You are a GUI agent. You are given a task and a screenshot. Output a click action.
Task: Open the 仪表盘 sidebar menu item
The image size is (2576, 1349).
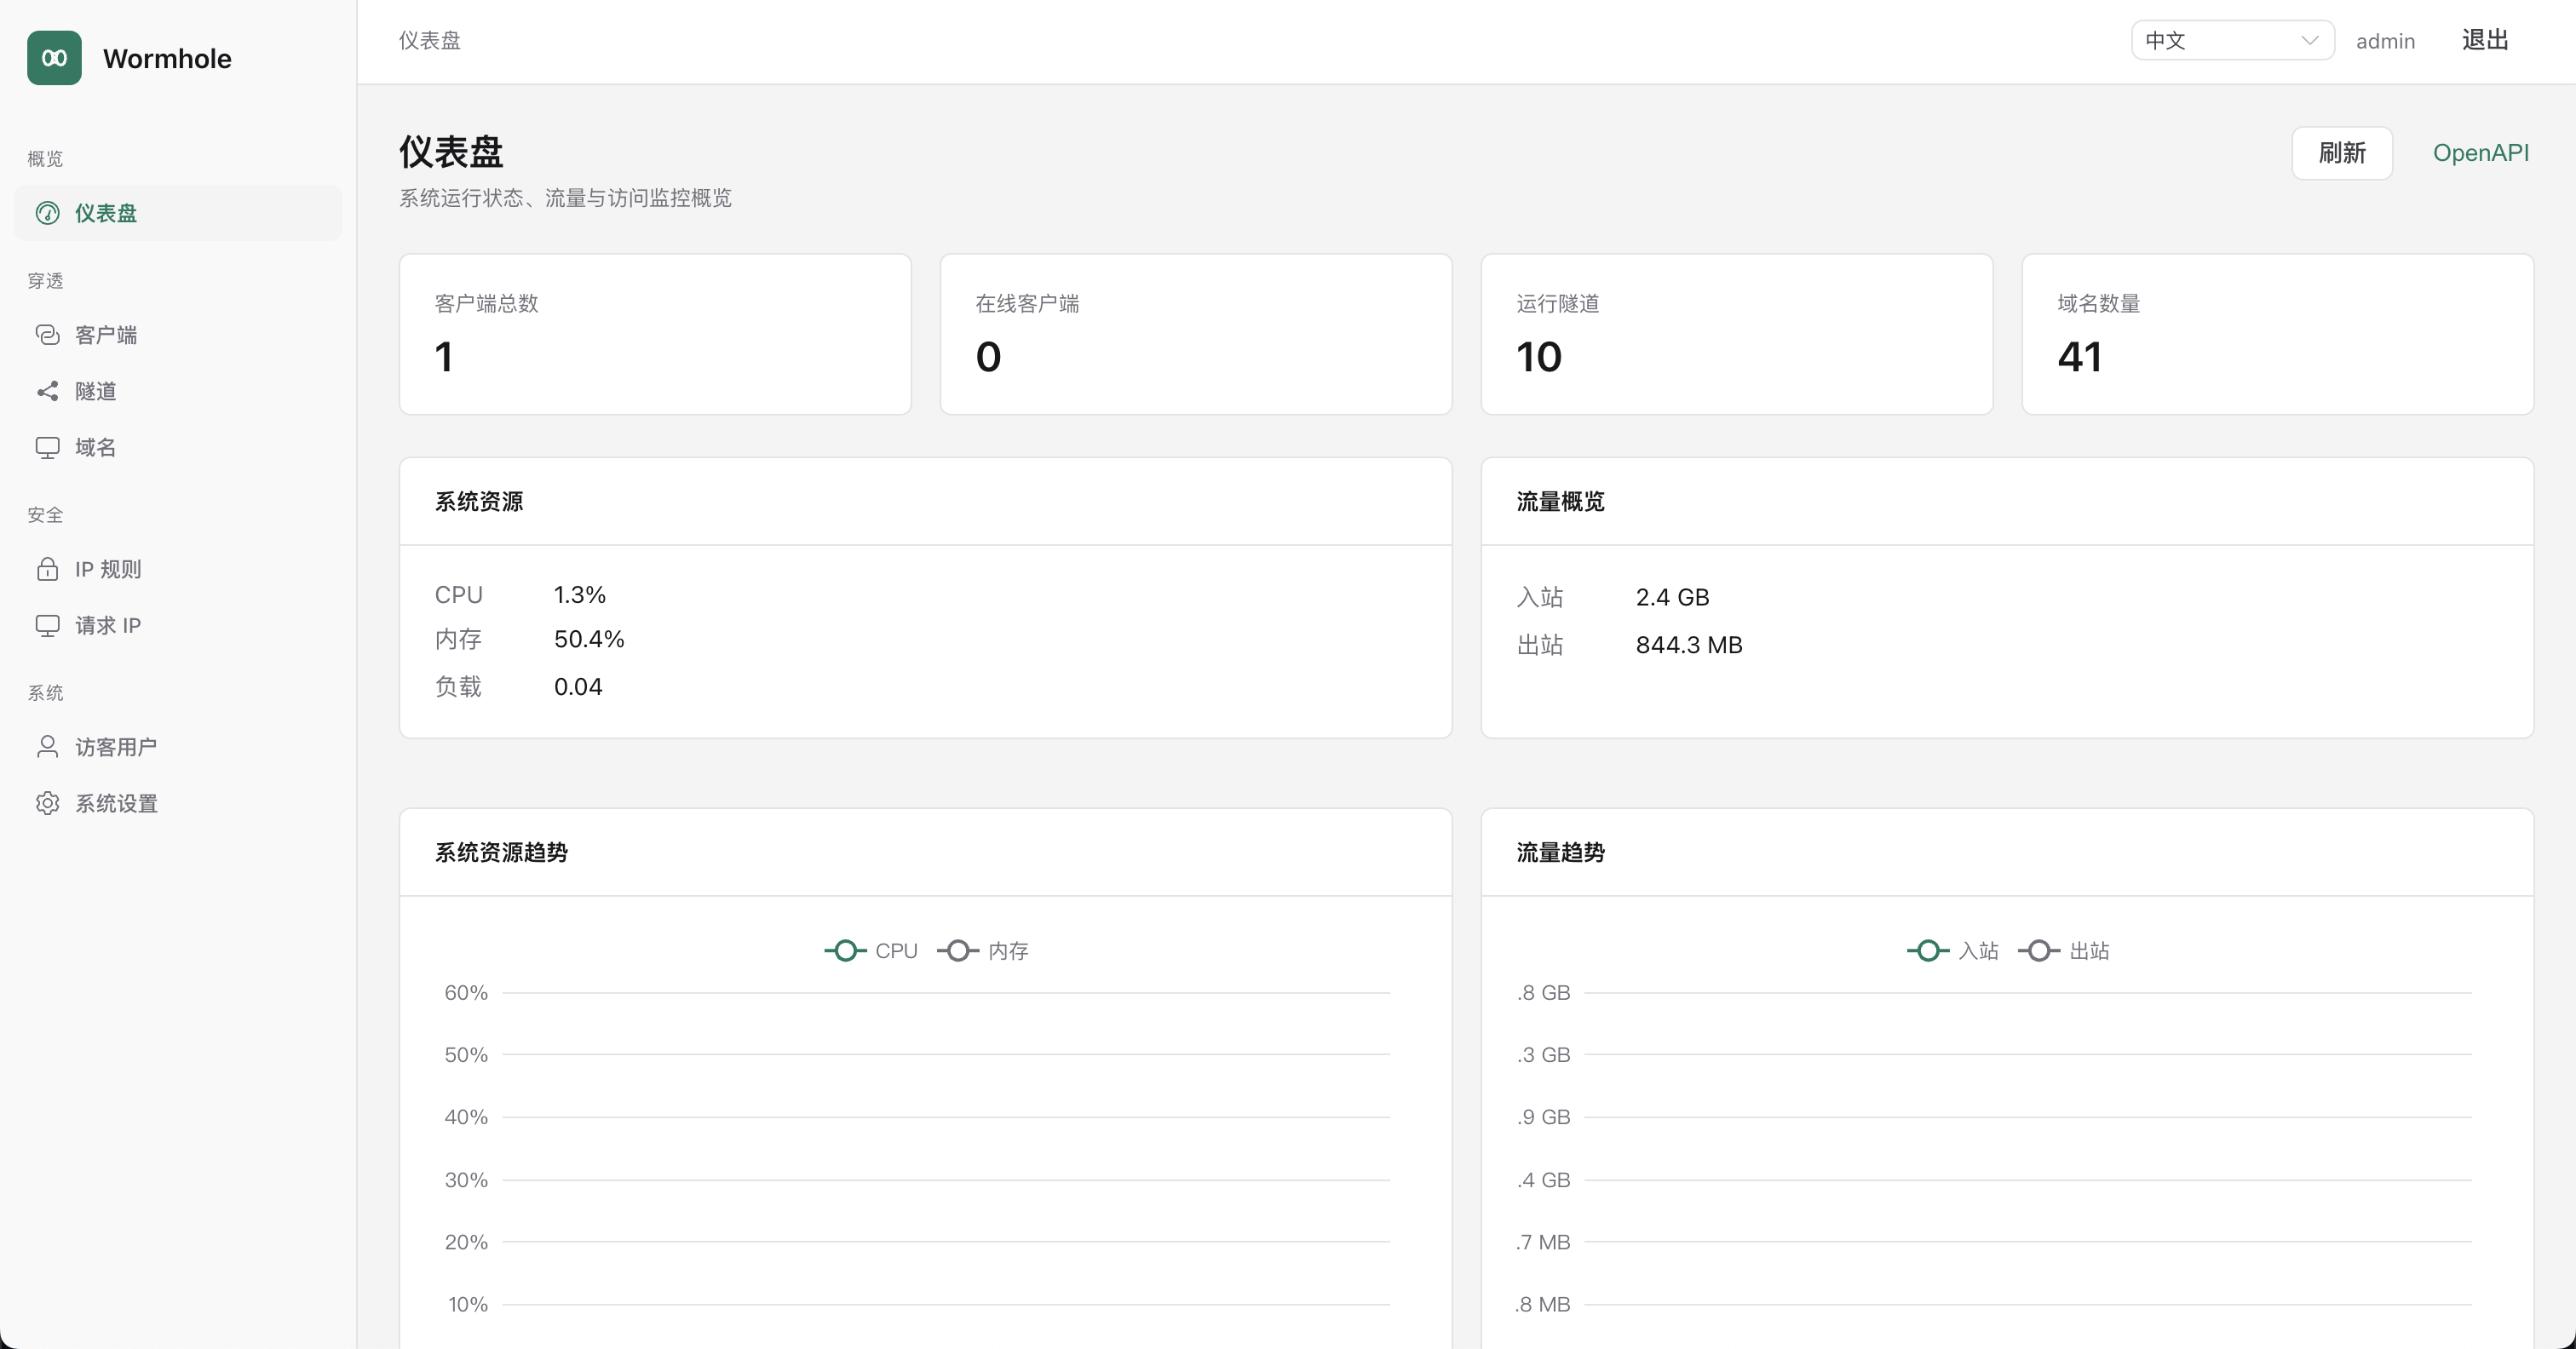pyautogui.click(x=178, y=213)
